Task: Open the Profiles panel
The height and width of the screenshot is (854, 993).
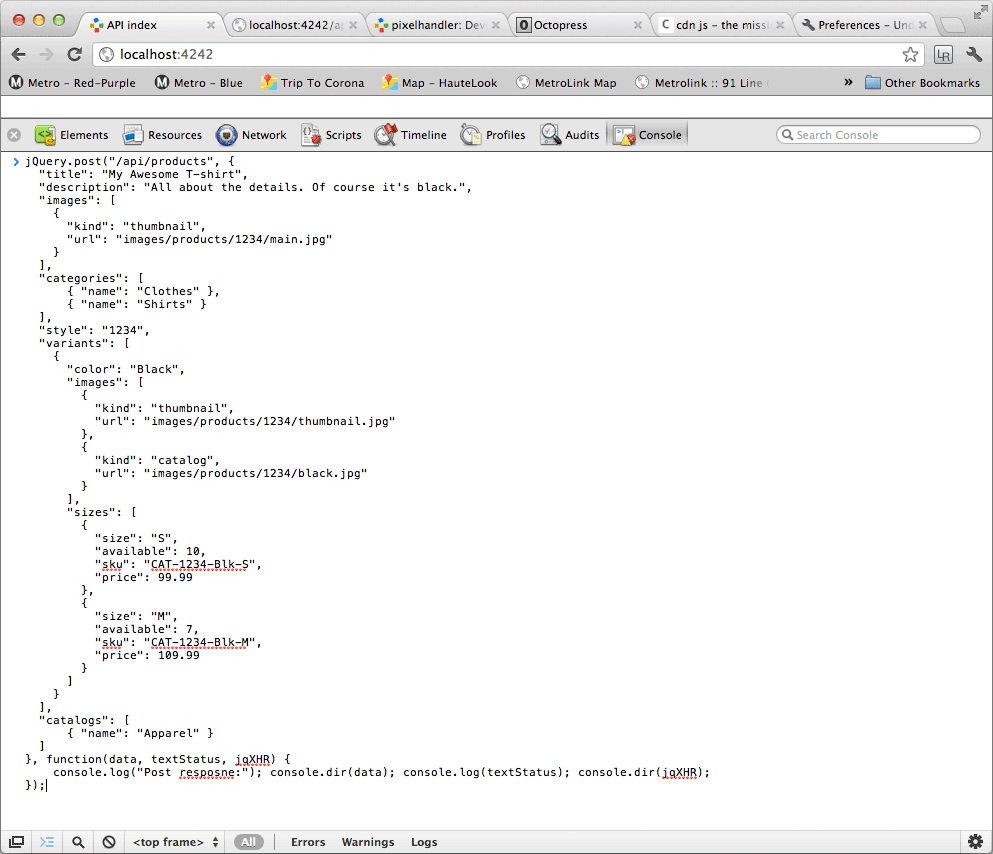Action: point(503,135)
